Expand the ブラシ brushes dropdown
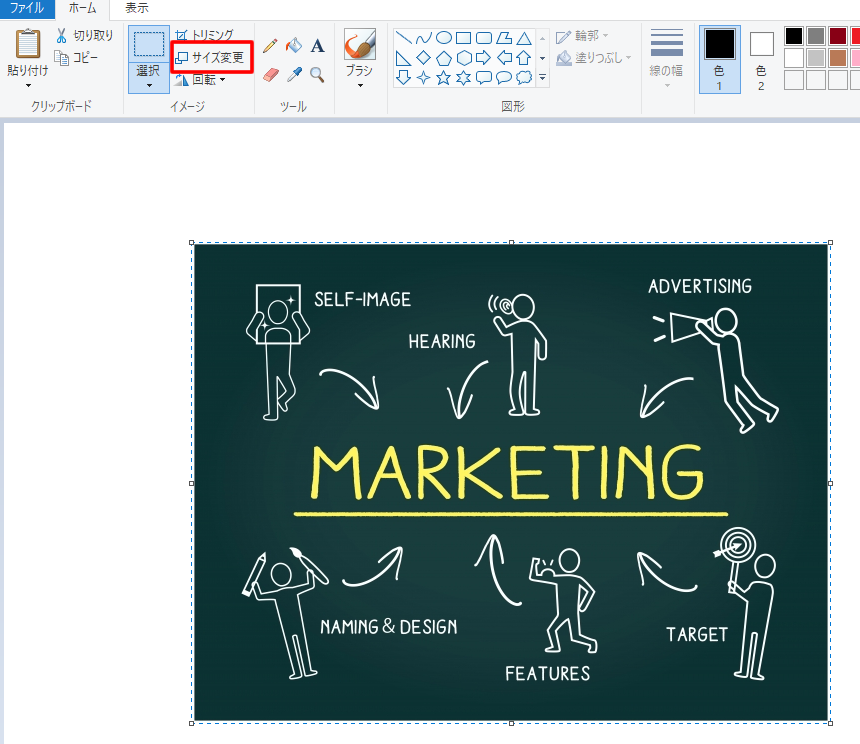This screenshot has height=744, width=860. click(x=359, y=85)
